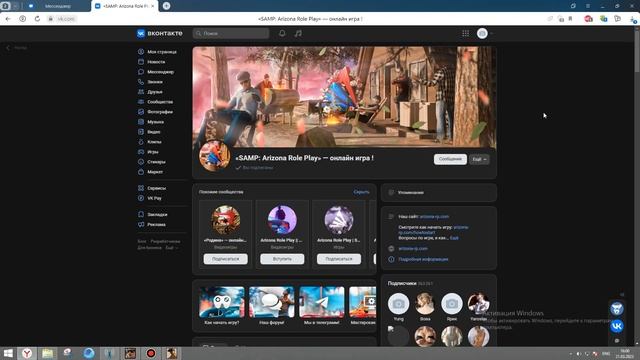Image resolution: width=640 pixels, height=360 pixels.
Task: Open Маркет in the left sidebar
Action: (x=155, y=172)
